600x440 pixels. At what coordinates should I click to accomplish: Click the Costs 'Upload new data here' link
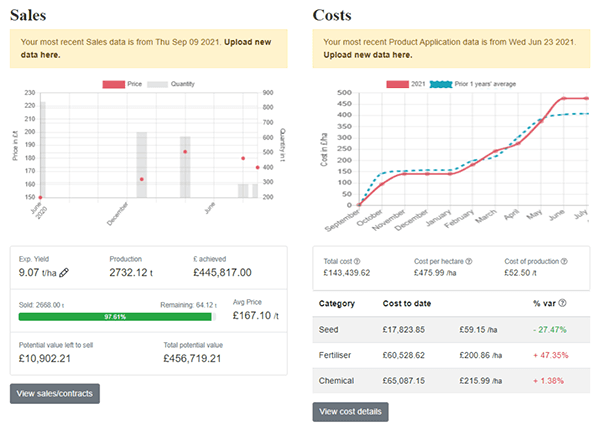tap(368, 55)
